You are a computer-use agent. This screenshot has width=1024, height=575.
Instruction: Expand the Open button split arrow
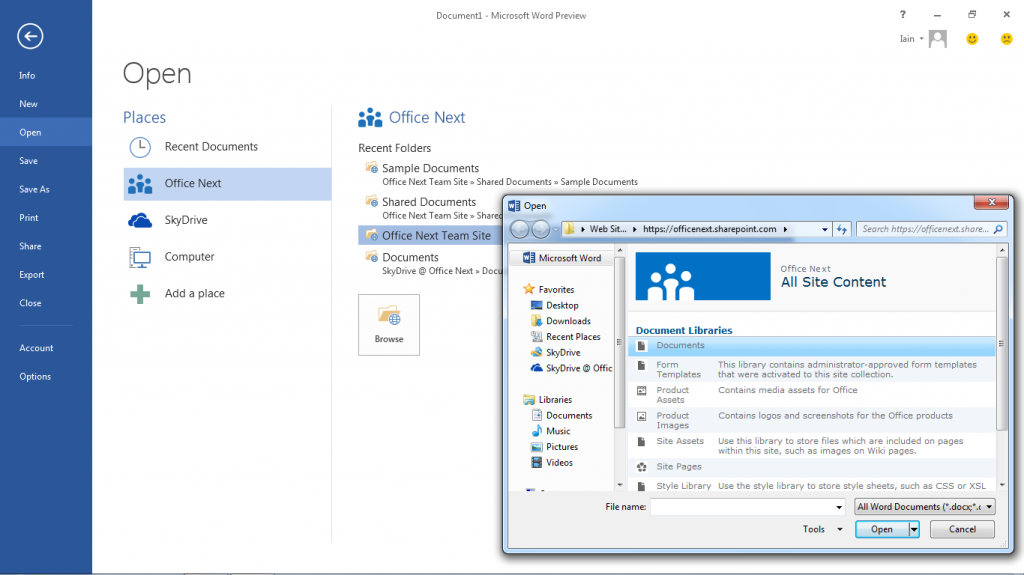(x=913, y=530)
